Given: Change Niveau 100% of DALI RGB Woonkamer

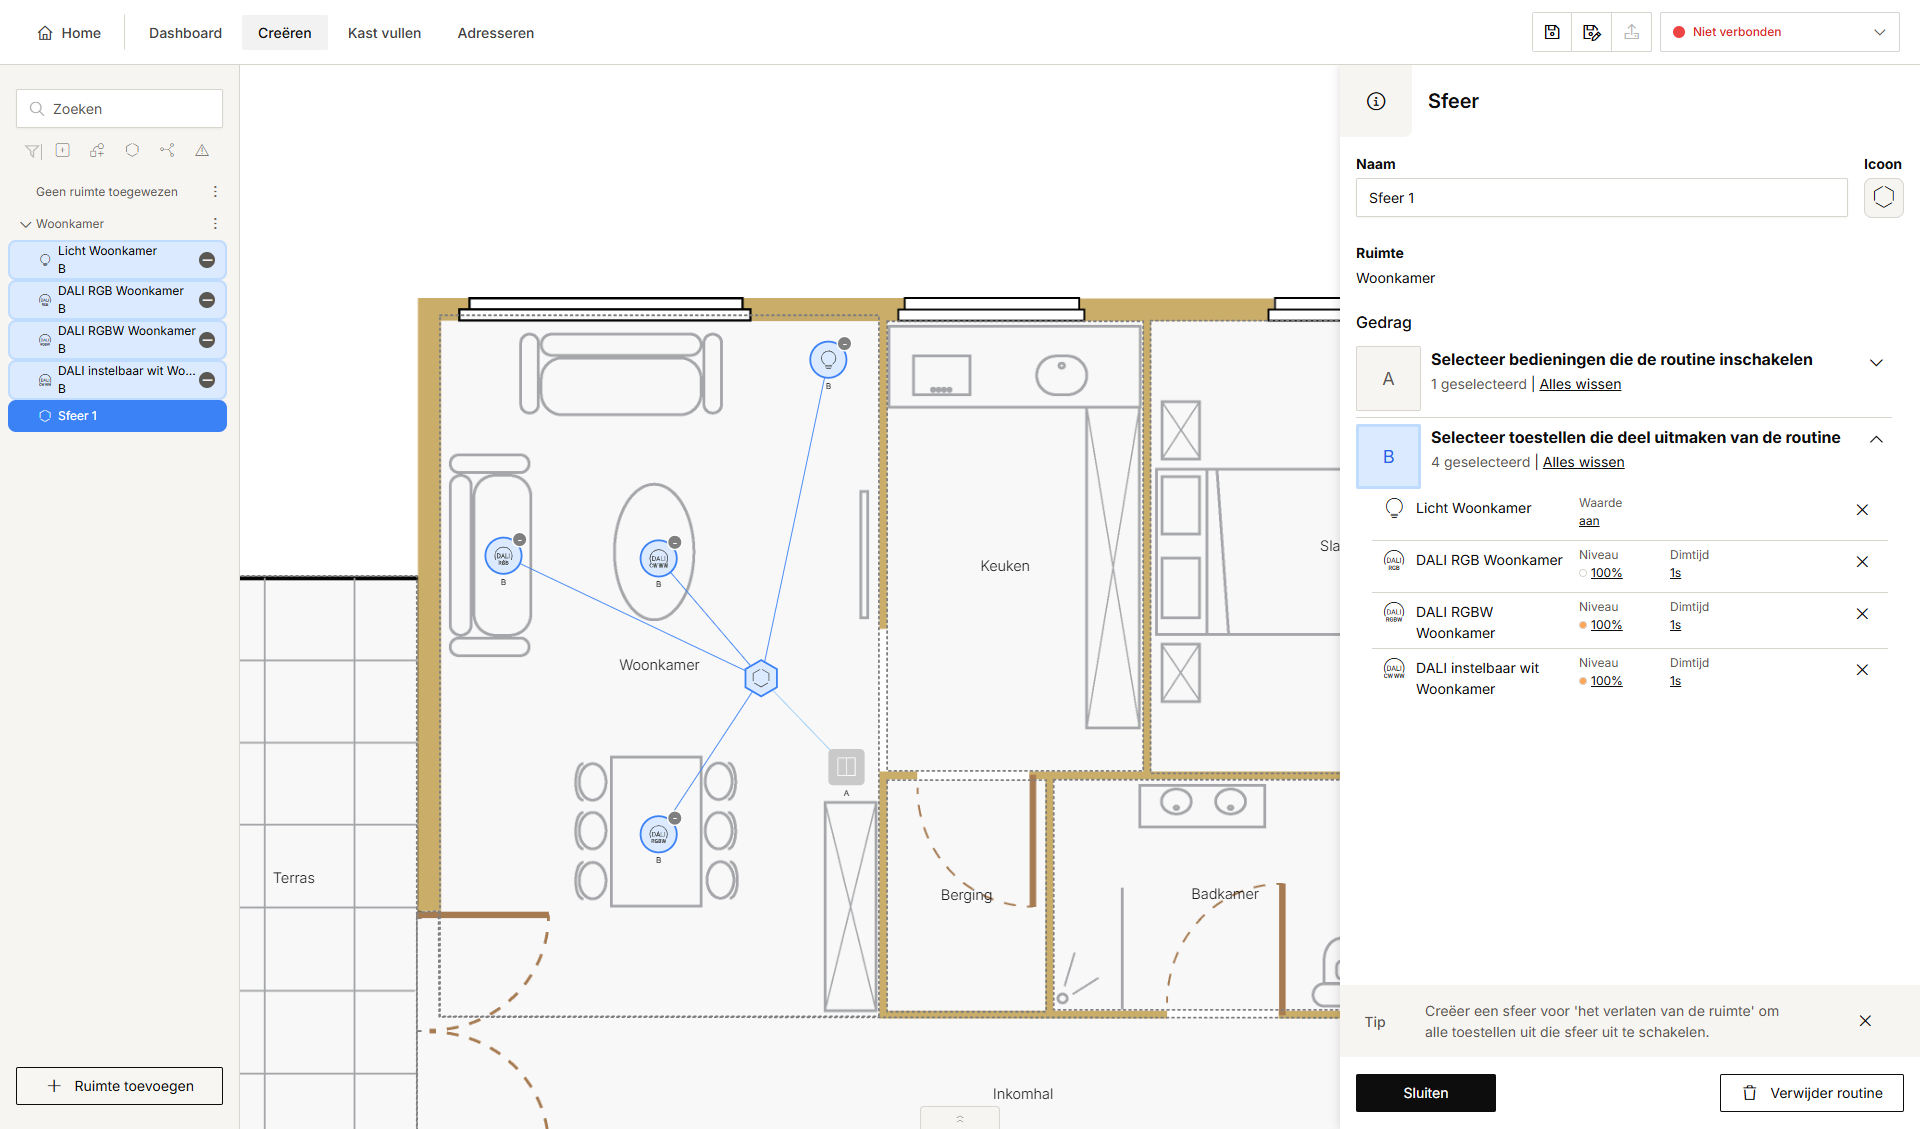Looking at the screenshot, I should (x=1606, y=573).
